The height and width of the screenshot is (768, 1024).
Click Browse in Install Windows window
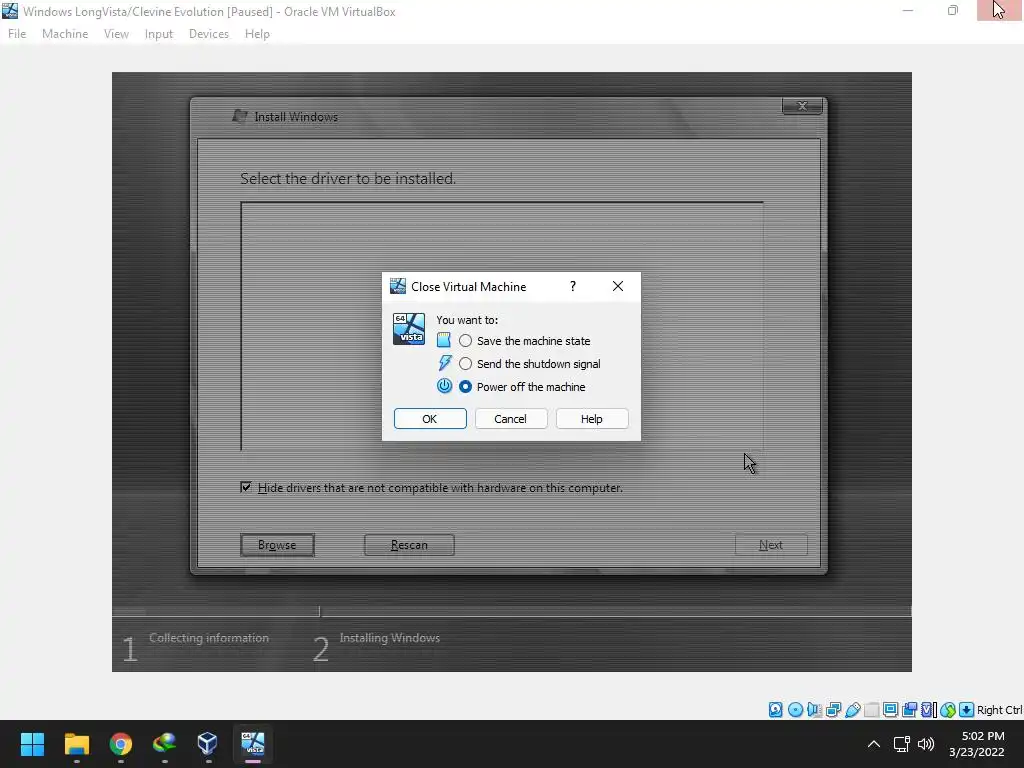[277, 545]
